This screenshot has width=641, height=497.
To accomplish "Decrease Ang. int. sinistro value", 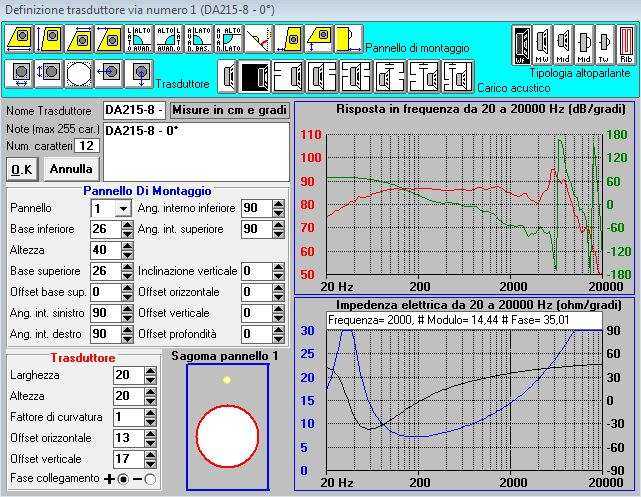I will [128, 318].
